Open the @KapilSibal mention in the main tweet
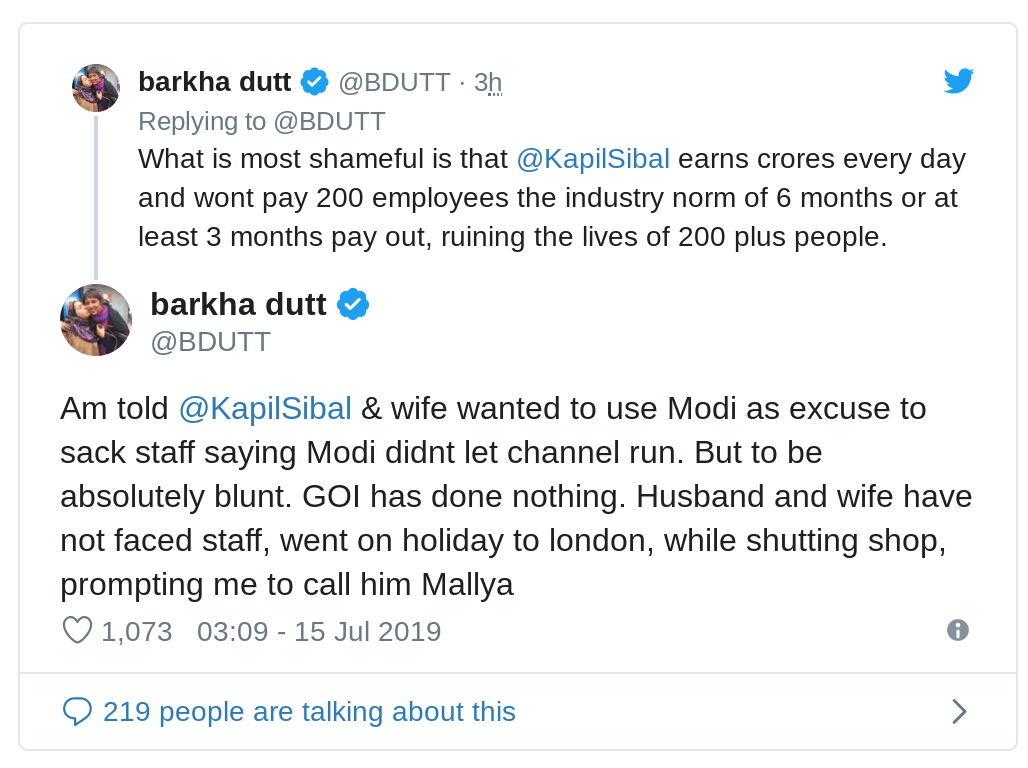The height and width of the screenshot is (768, 1028). tap(265, 408)
